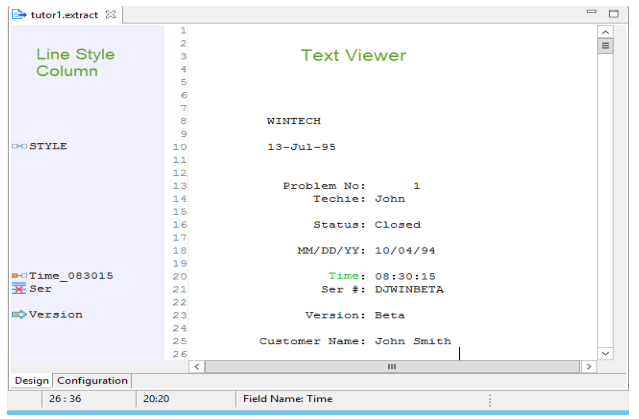Select the Time_083015 field icon
Image resolution: width=639 pixels, height=419 pixels.
click(18, 276)
